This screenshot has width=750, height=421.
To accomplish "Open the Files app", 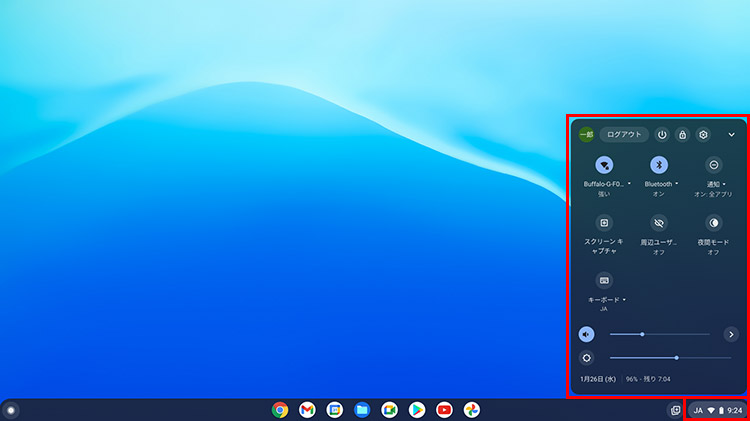I will [x=362, y=409].
